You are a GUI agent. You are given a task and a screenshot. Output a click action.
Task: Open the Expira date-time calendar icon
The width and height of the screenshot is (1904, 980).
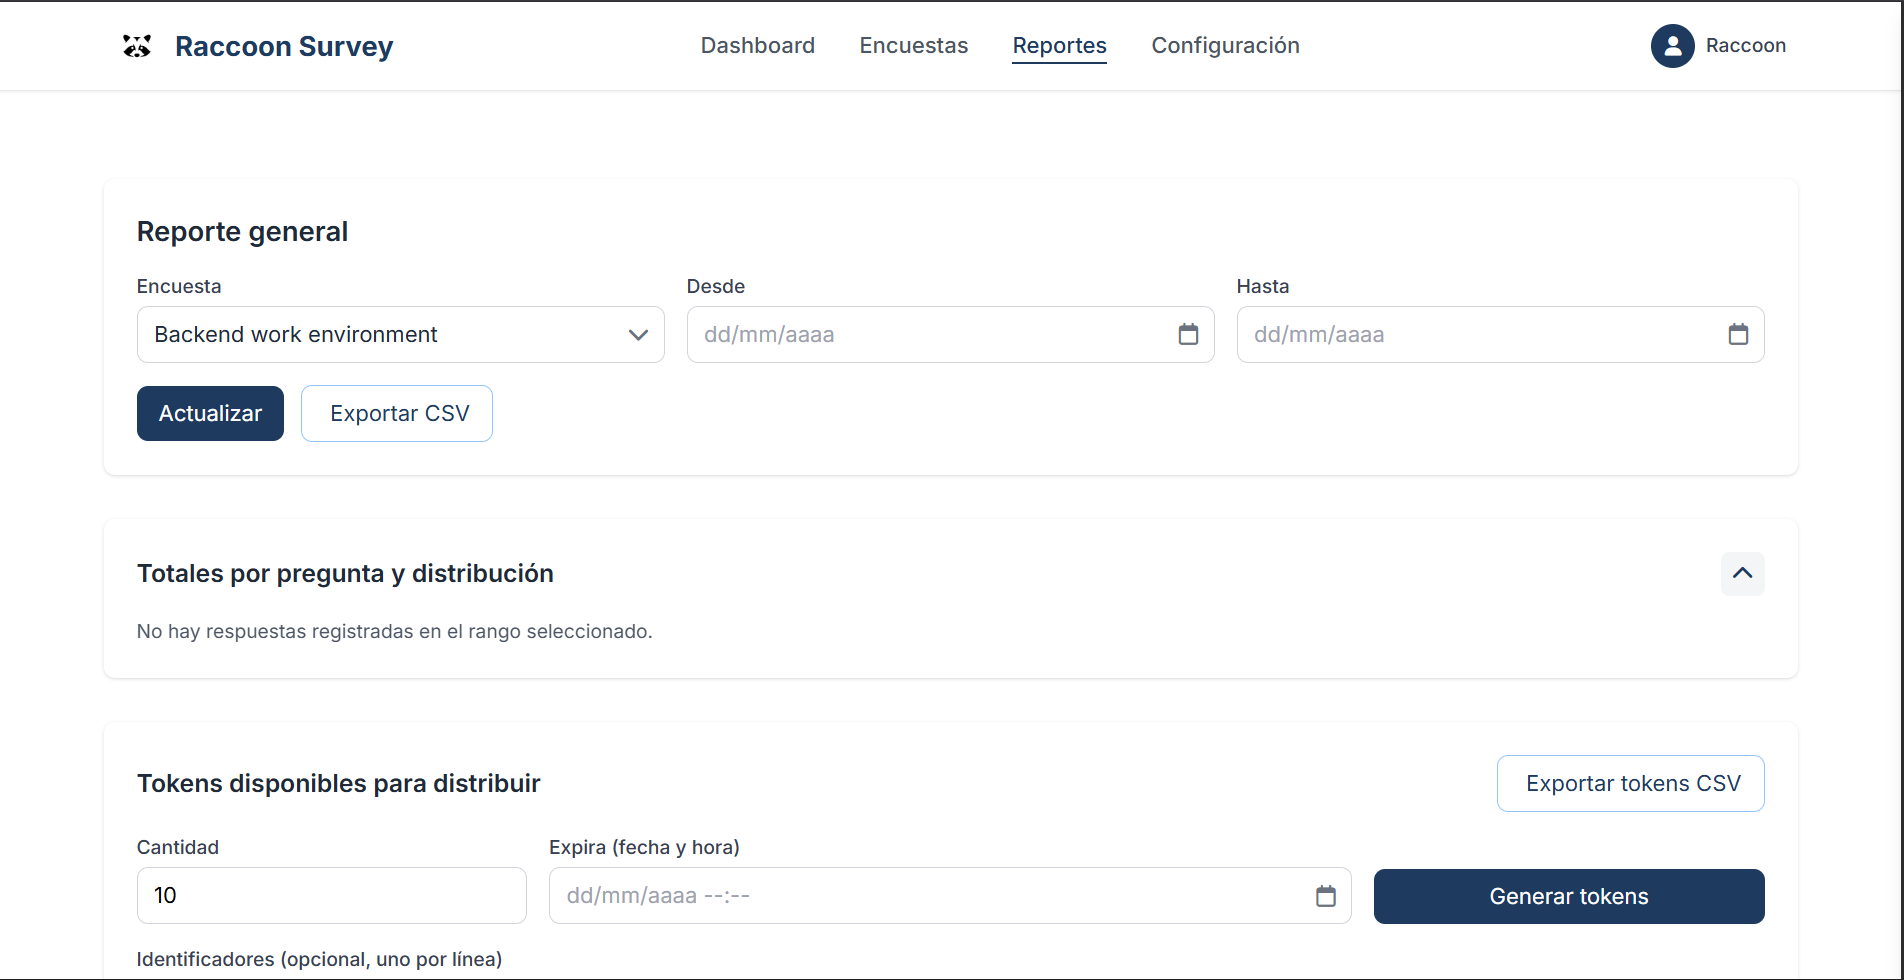coord(1325,896)
